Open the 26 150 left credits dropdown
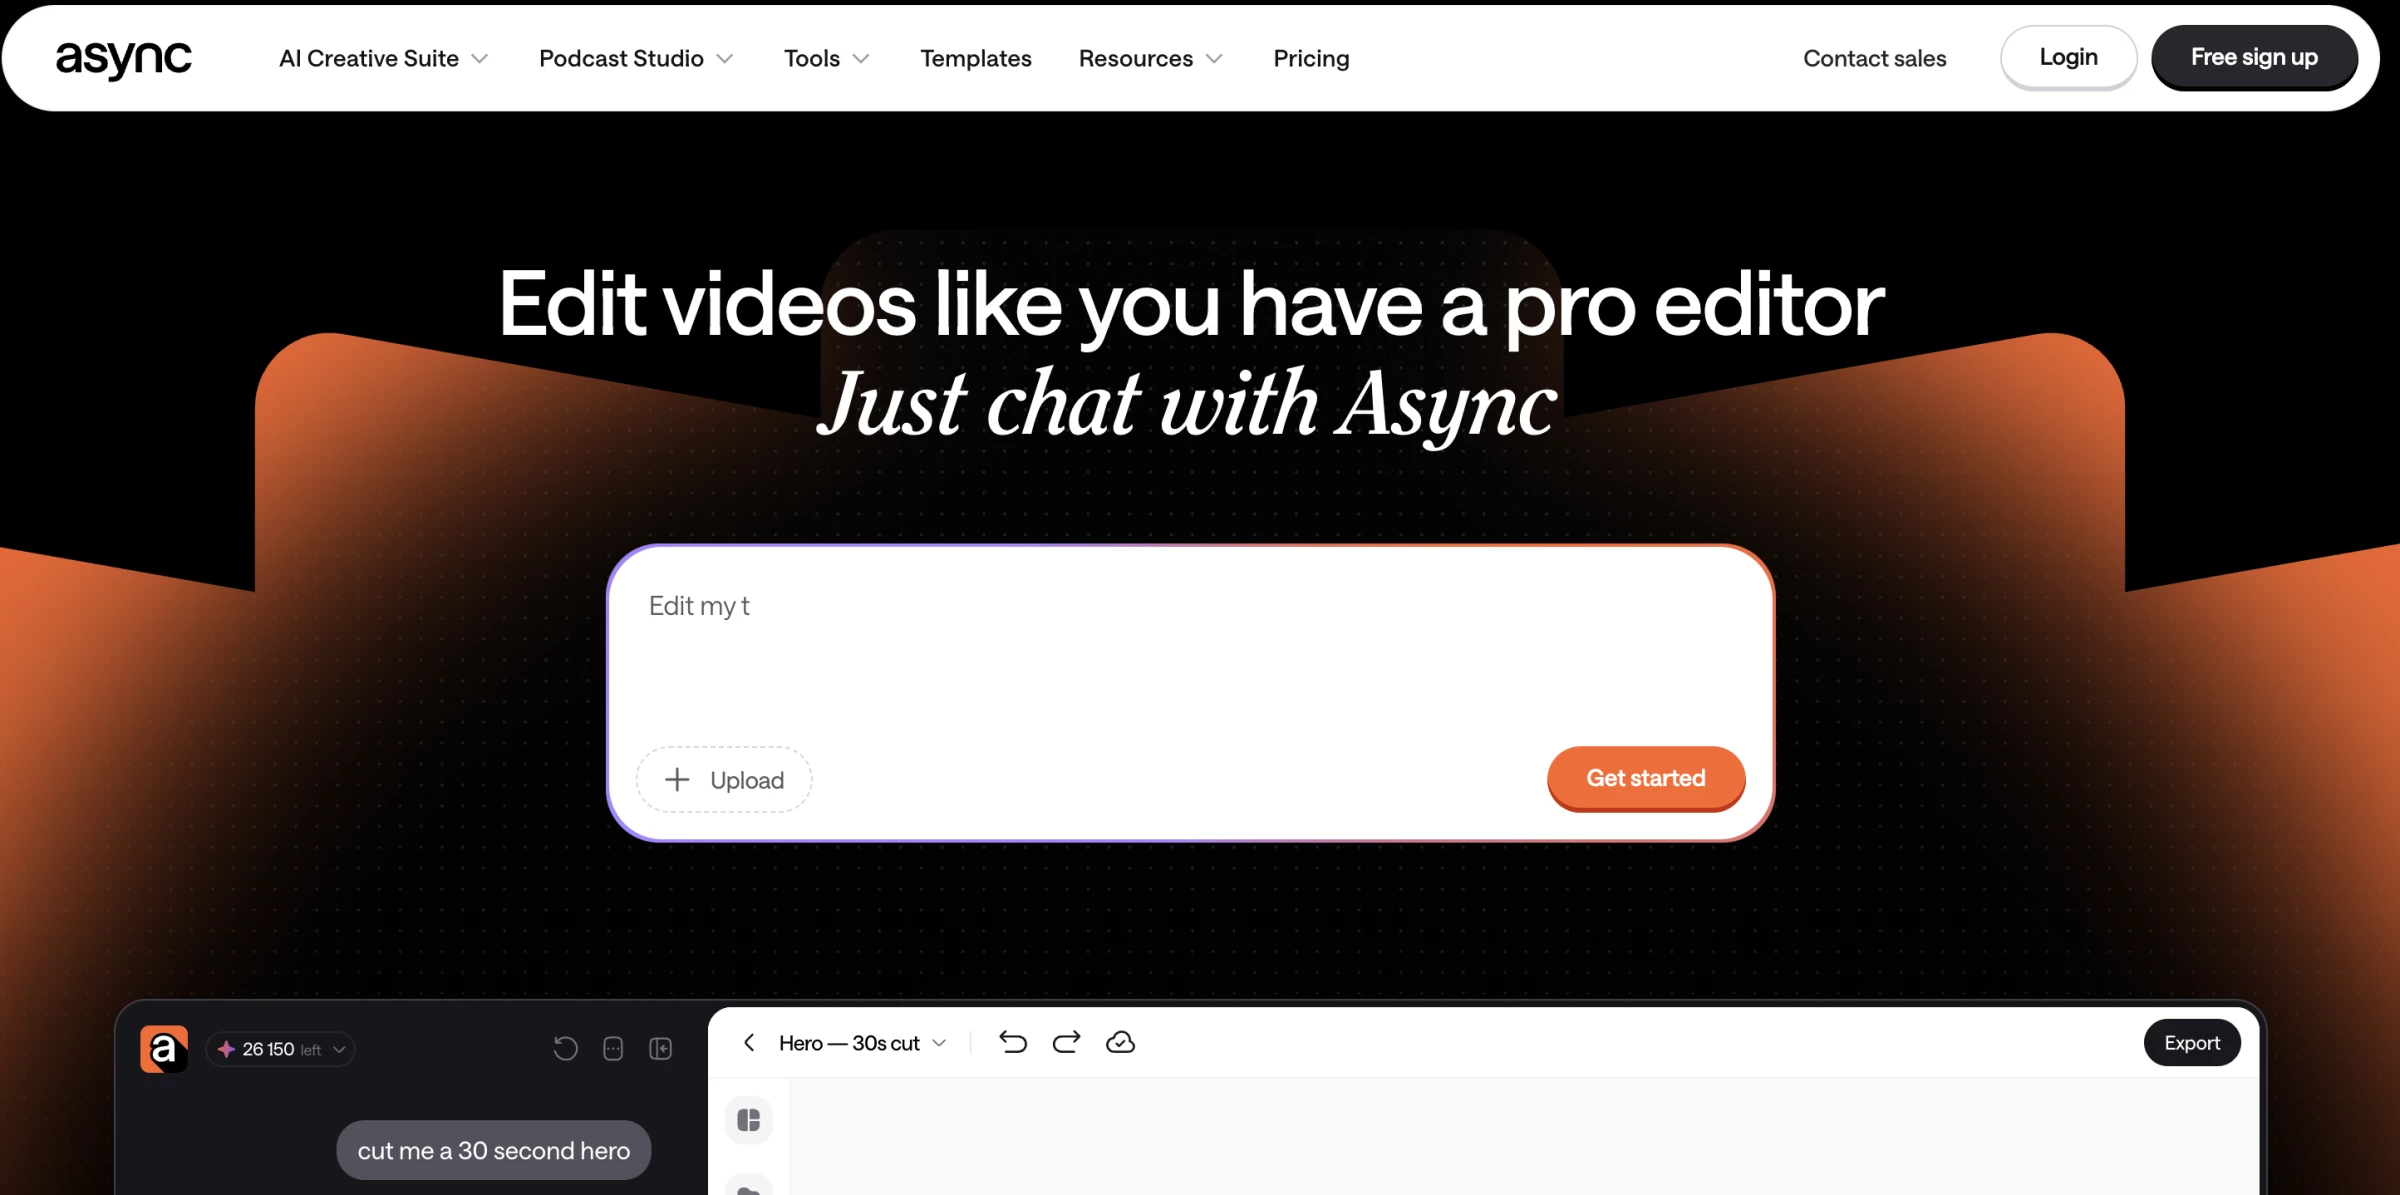The width and height of the screenshot is (2400, 1195). [281, 1049]
